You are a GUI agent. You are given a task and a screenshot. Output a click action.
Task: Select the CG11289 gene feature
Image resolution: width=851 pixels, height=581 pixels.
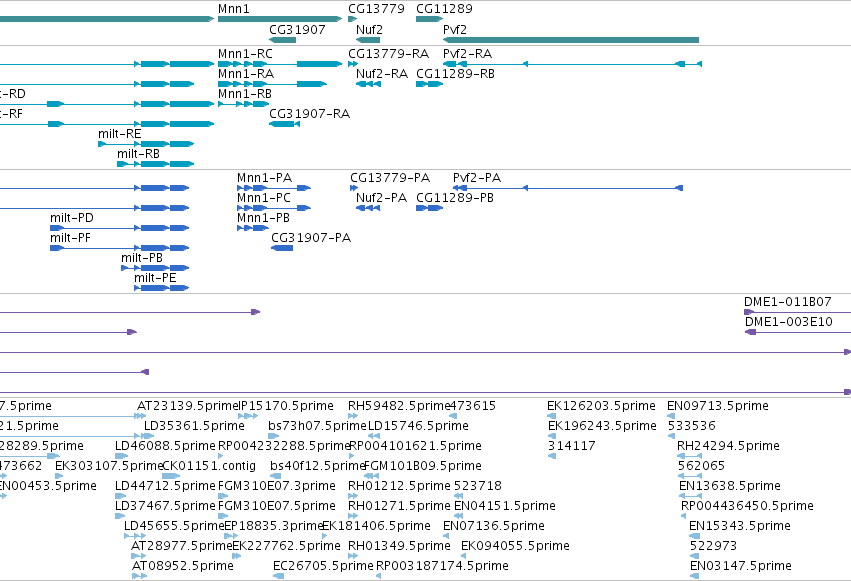pyautogui.click(x=429, y=19)
